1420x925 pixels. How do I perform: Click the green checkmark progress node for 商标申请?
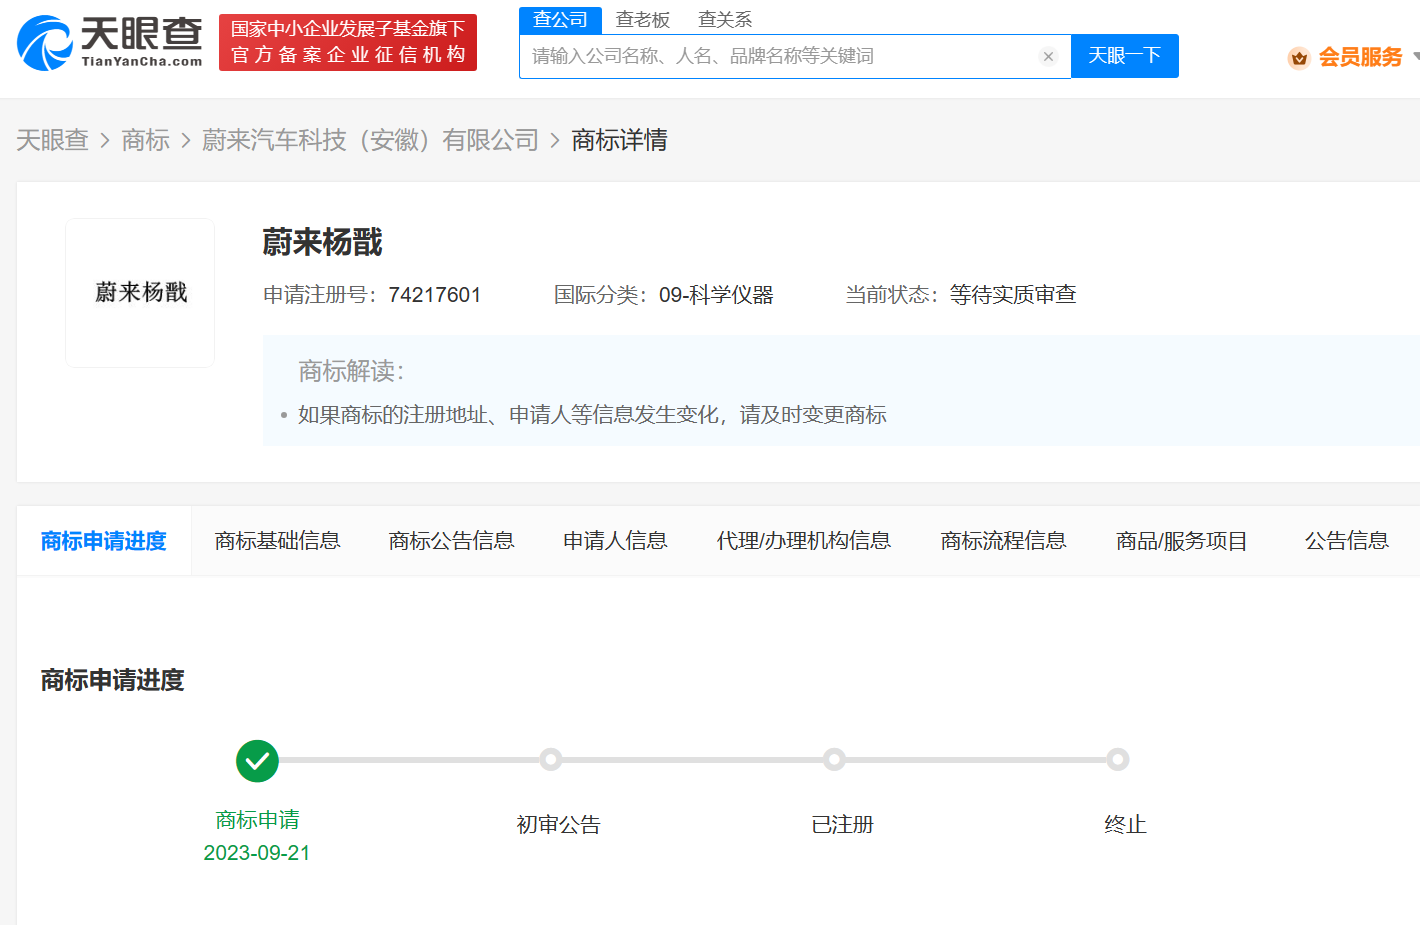pos(257,761)
